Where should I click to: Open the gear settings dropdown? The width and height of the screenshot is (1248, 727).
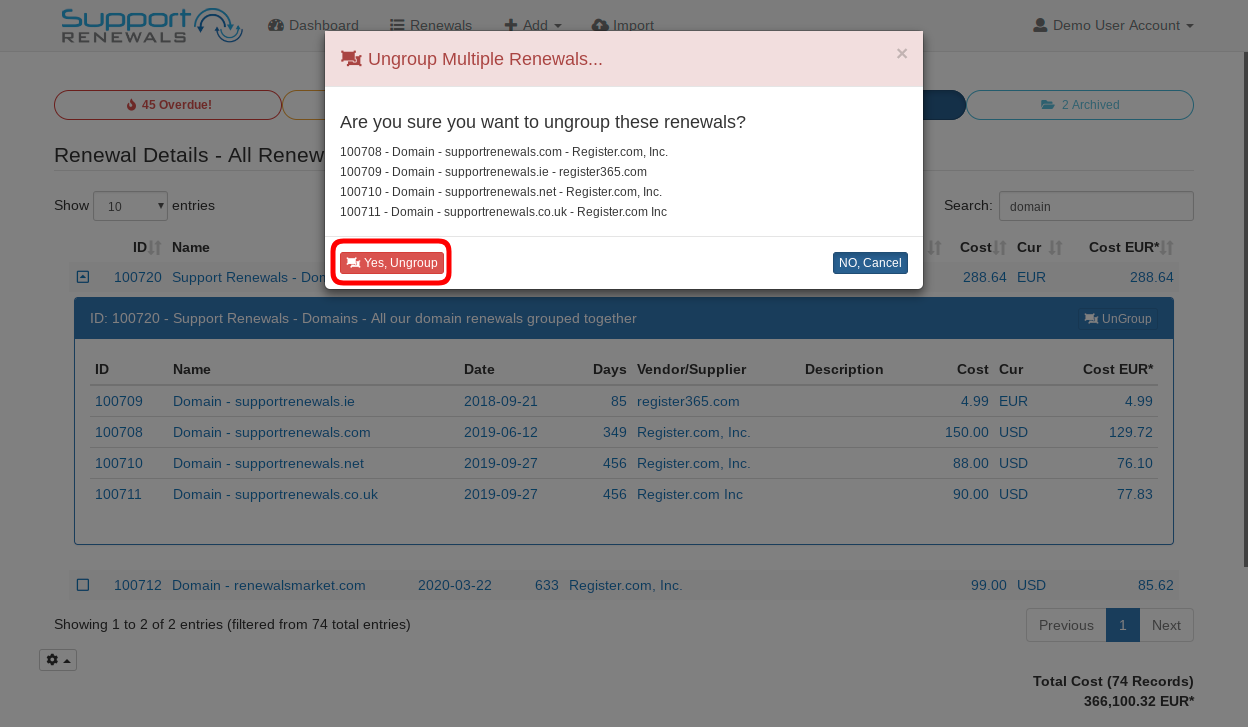pos(58,660)
